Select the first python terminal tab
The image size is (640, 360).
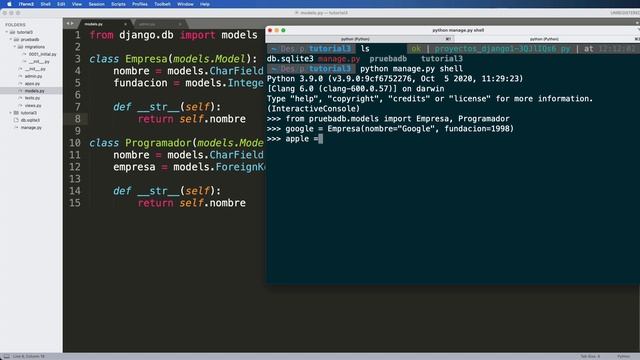[x=355, y=39]
